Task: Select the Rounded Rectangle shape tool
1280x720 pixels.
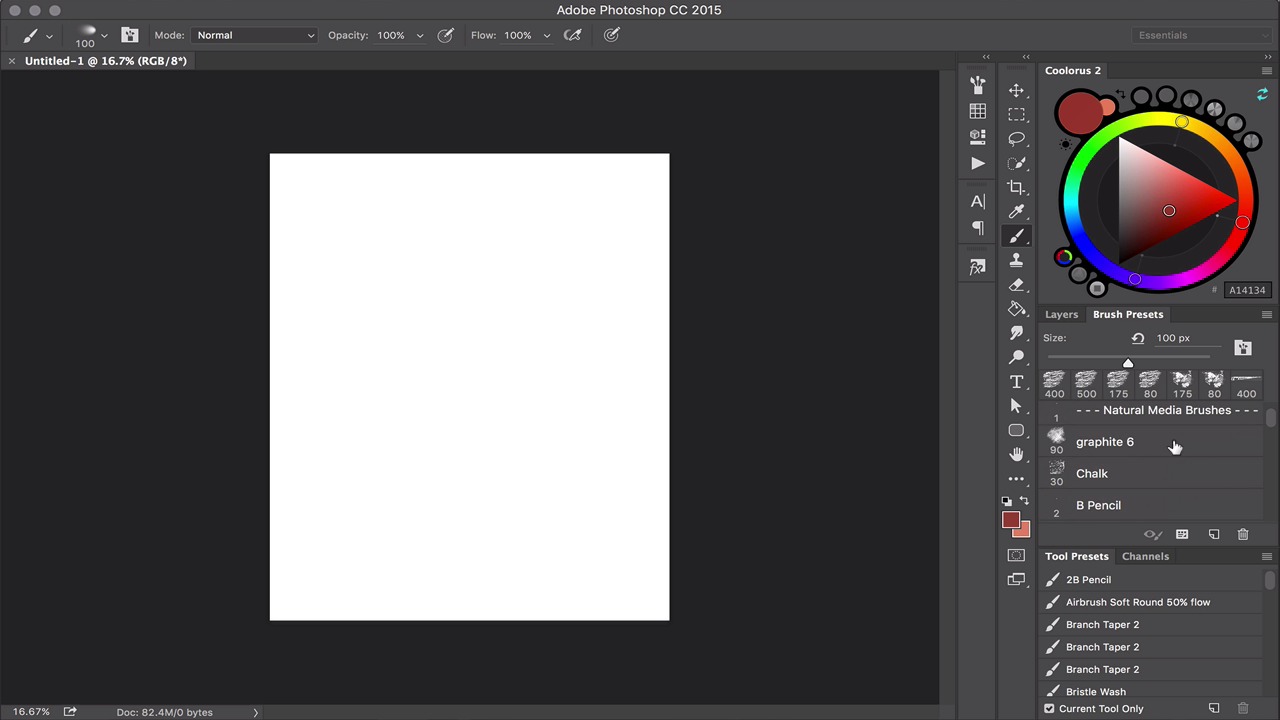Action: (1016, 430)
